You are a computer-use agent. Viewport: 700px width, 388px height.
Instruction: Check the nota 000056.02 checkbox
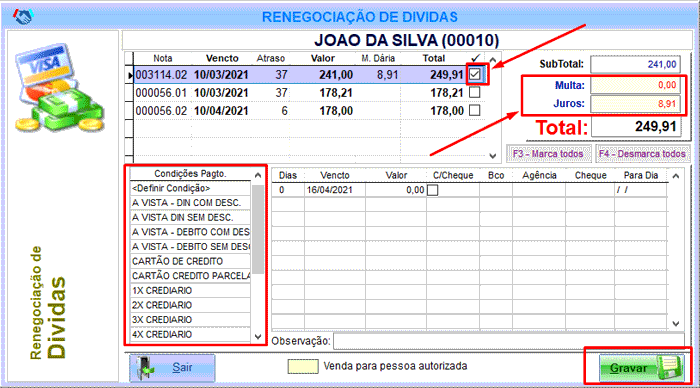tap(475, 110)
